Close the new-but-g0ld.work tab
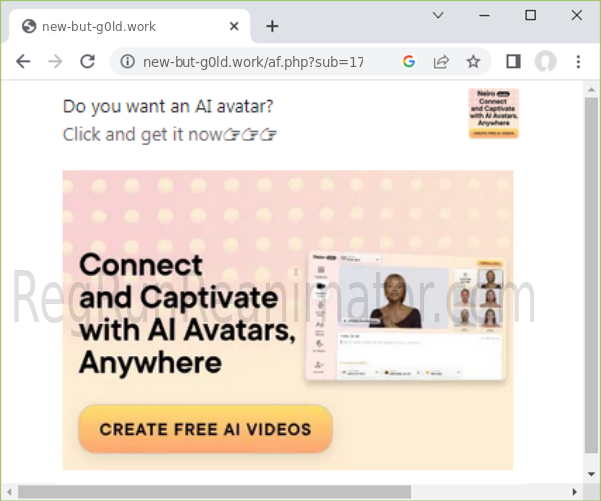 (234, 26)
